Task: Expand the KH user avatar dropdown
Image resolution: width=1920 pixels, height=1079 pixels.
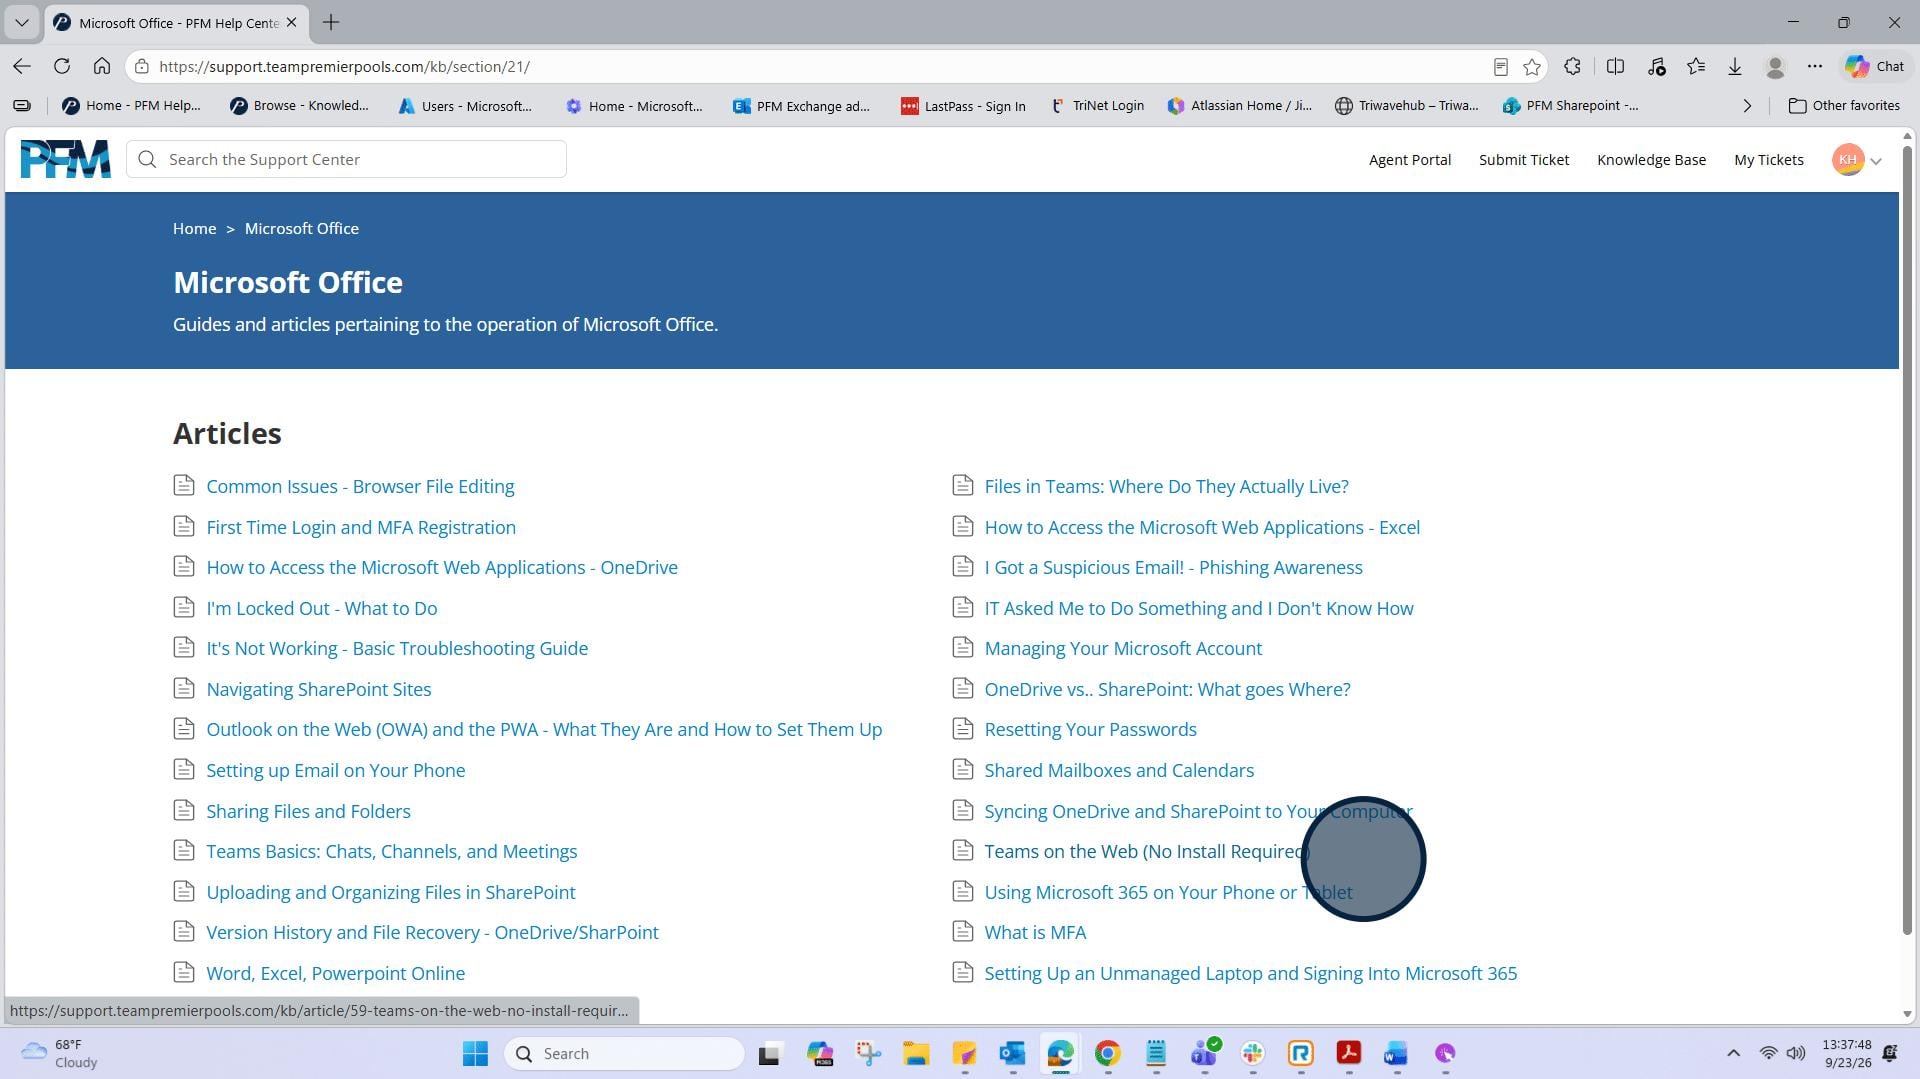Action: (1857, 160)
